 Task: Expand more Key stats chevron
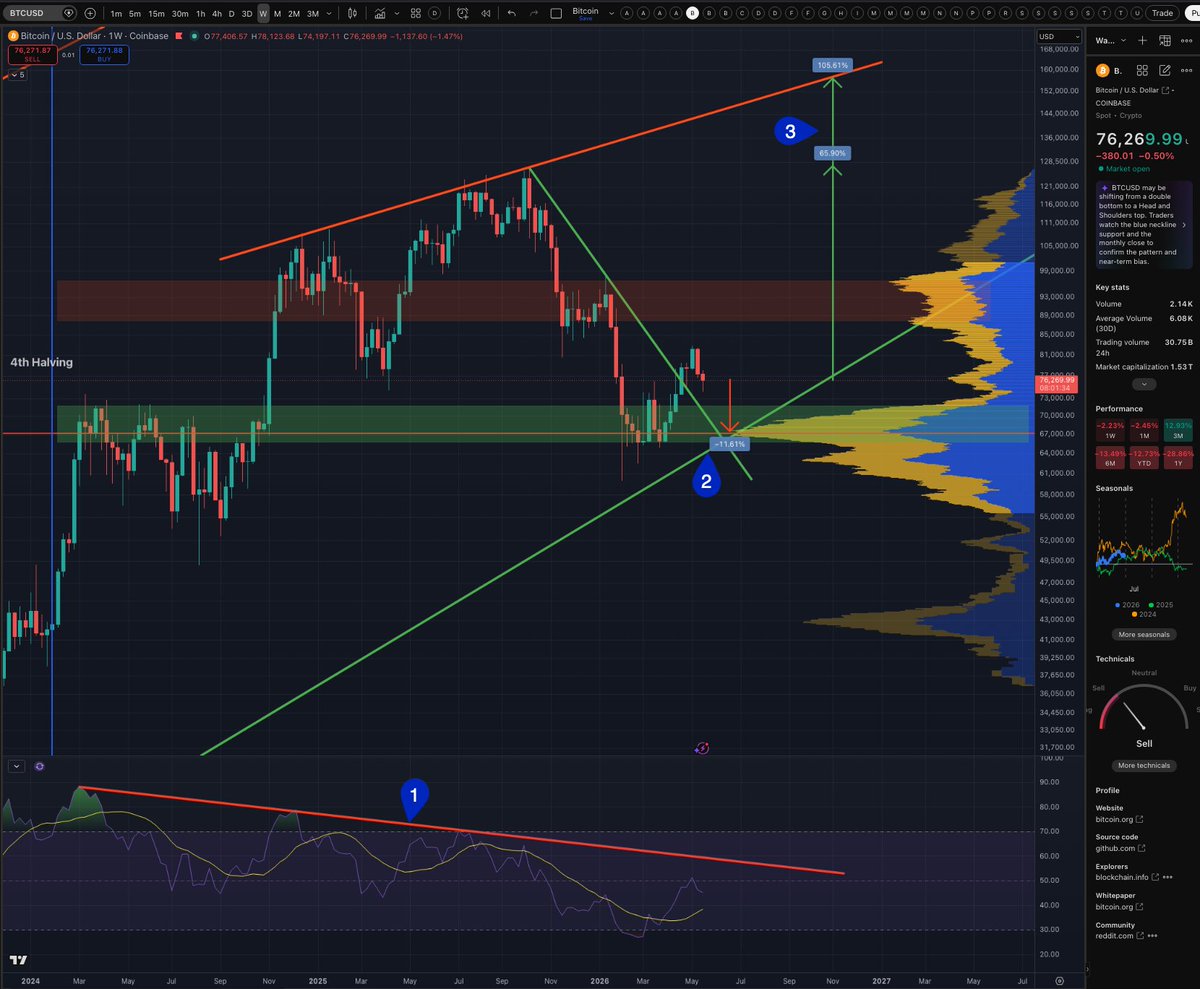tap(1144, 384)
